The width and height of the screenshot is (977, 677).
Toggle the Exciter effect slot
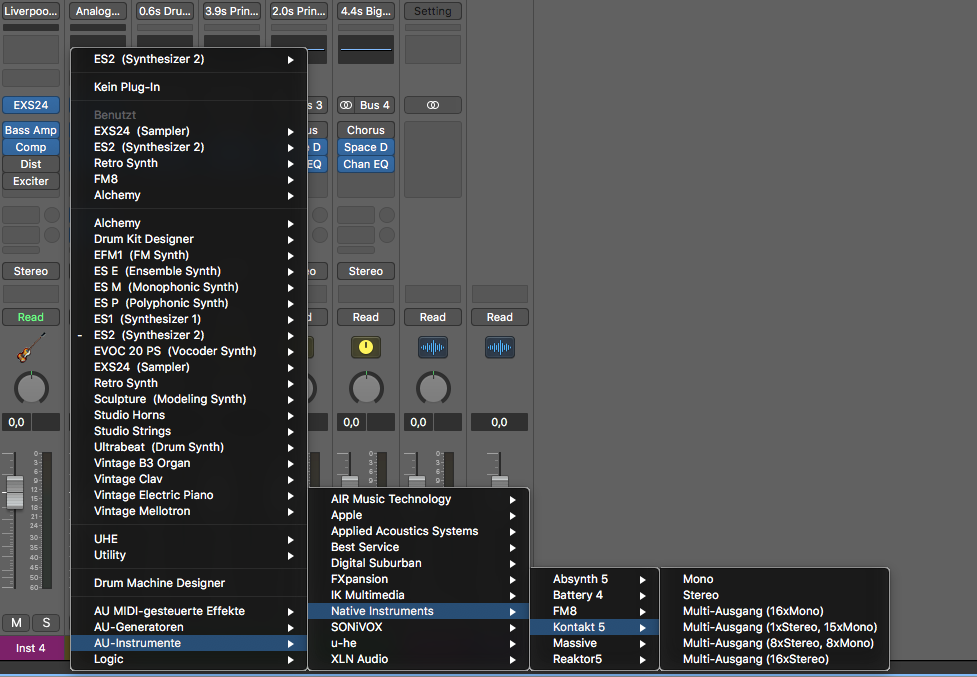tap(31, 181)
